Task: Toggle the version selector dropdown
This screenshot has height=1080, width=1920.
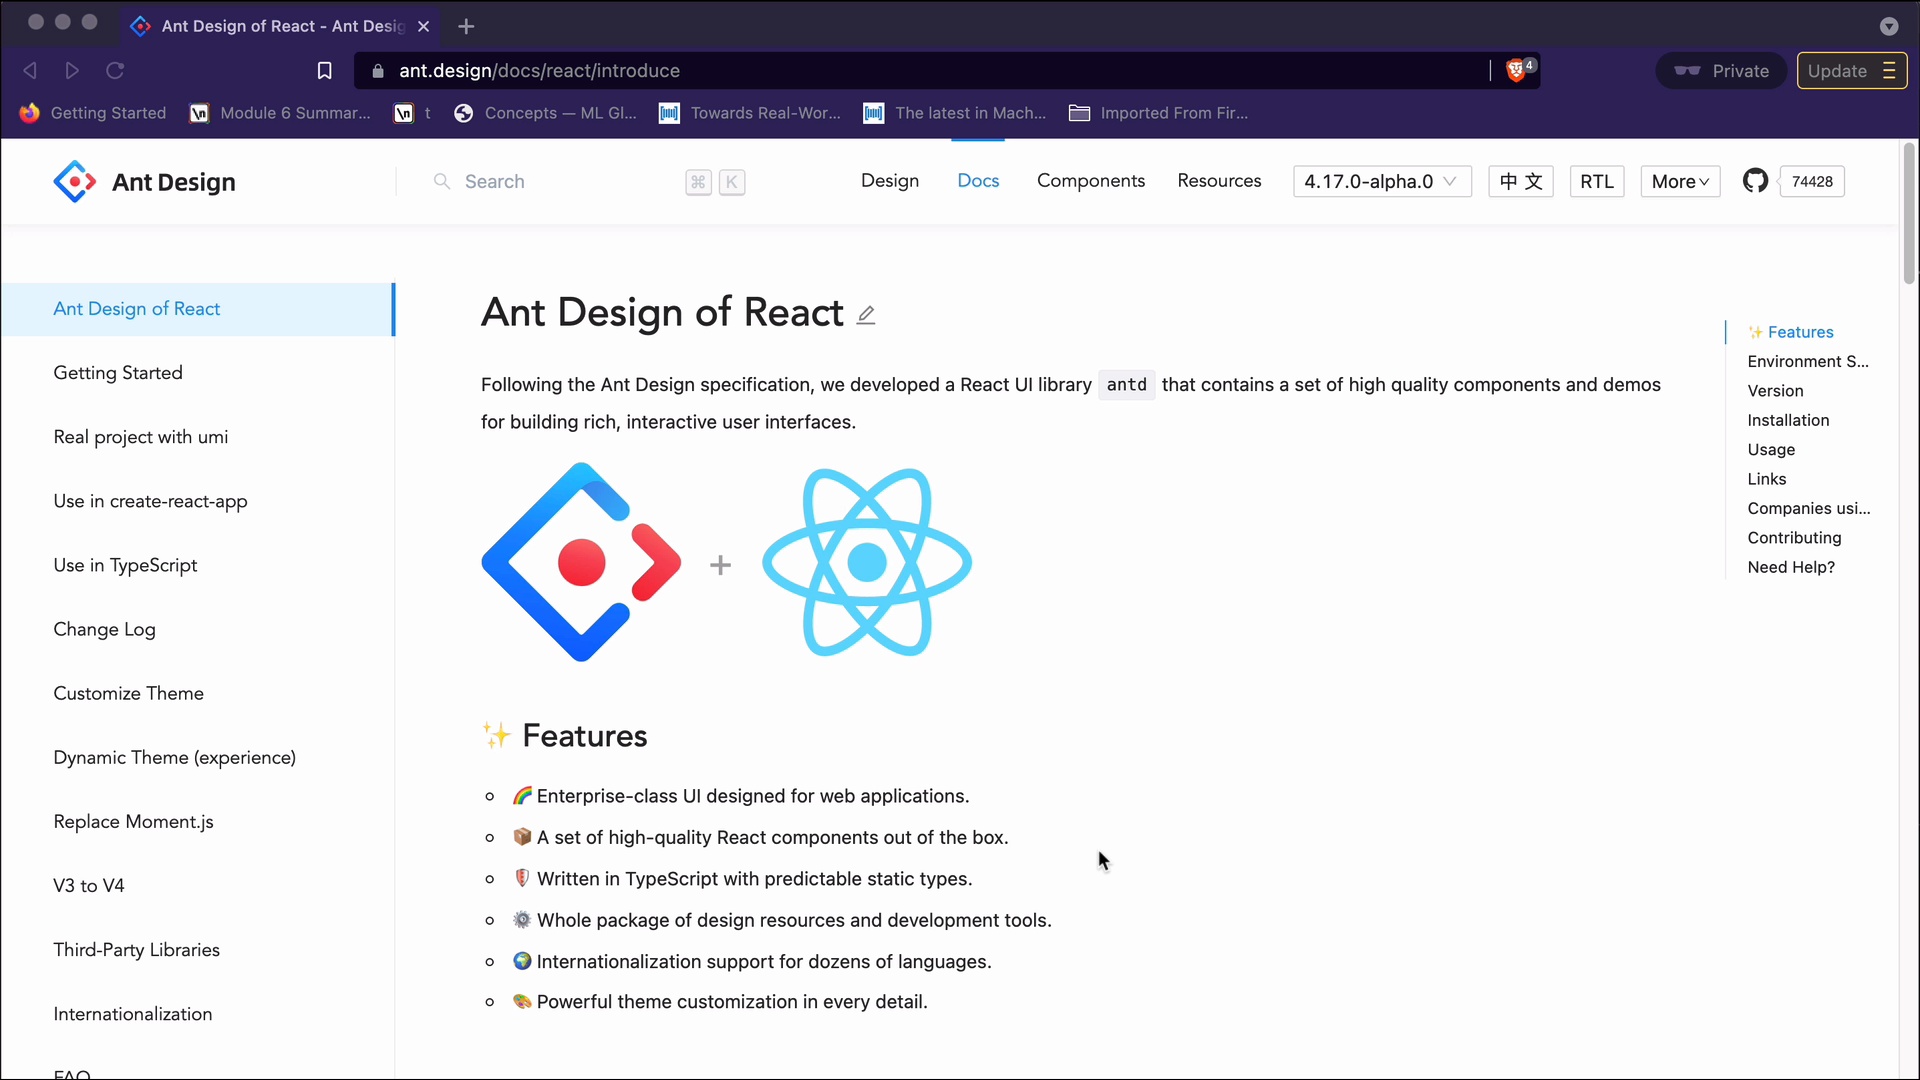Action: click(1381, 181)
